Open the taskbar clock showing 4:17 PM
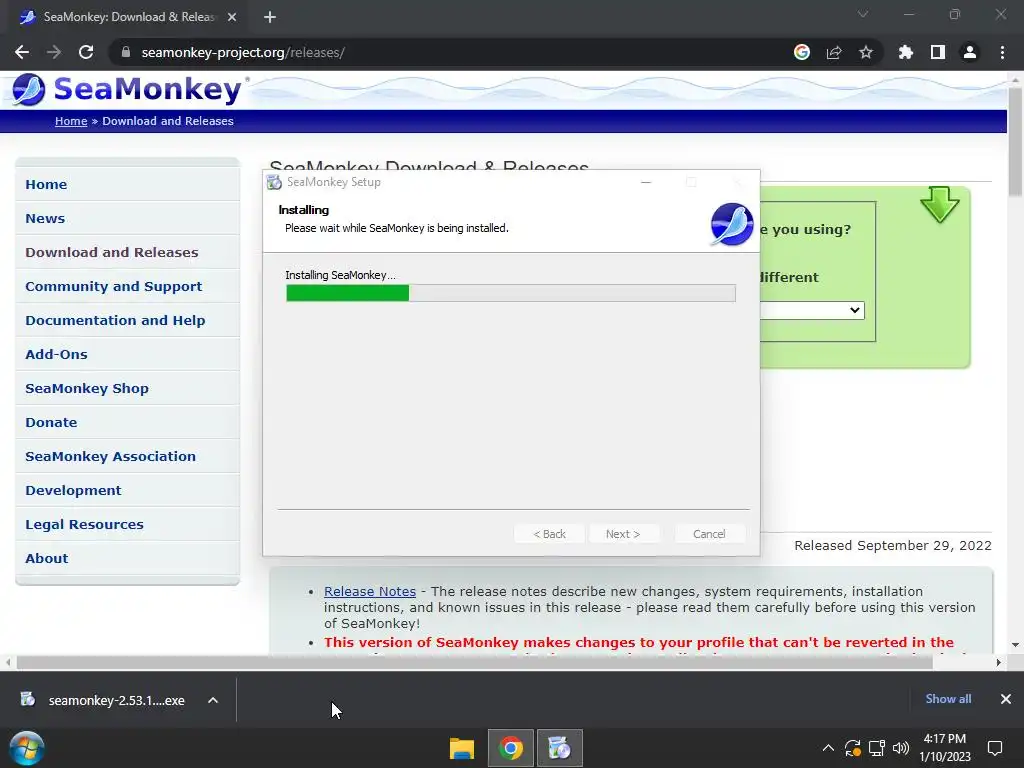1024x768 pixels. (945, 748)
